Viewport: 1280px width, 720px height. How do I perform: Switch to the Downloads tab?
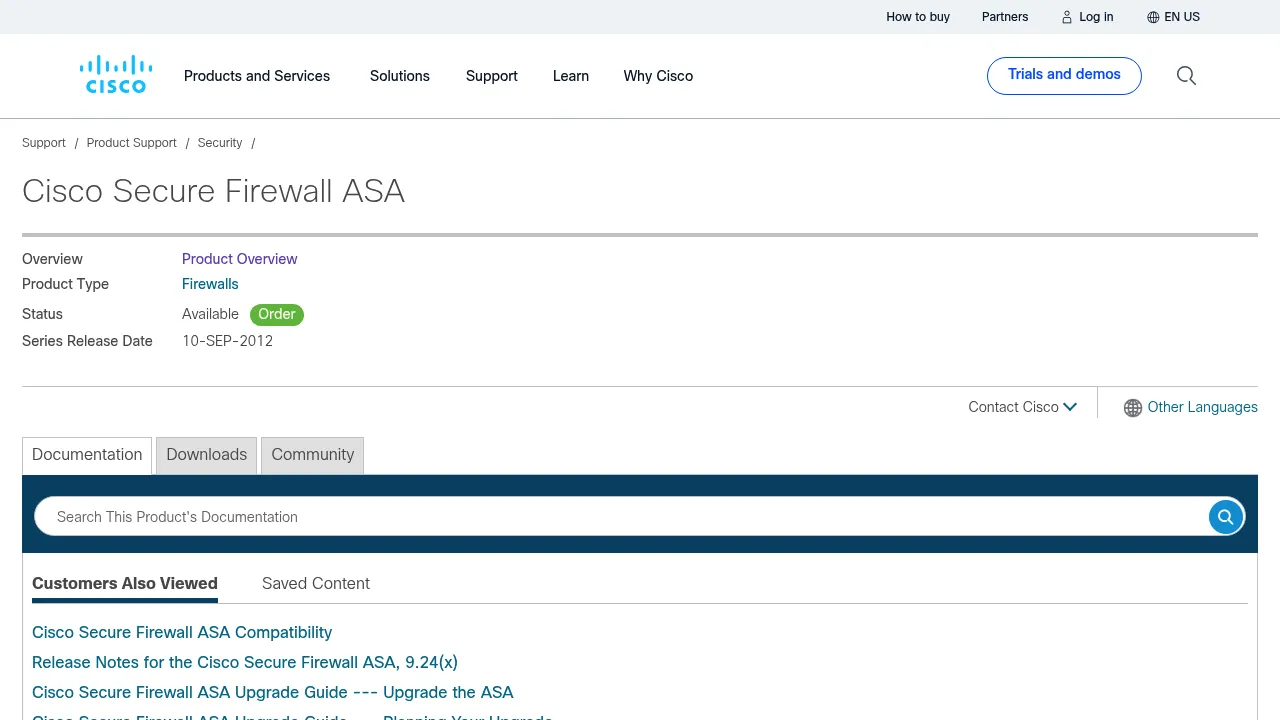(207, 455)
